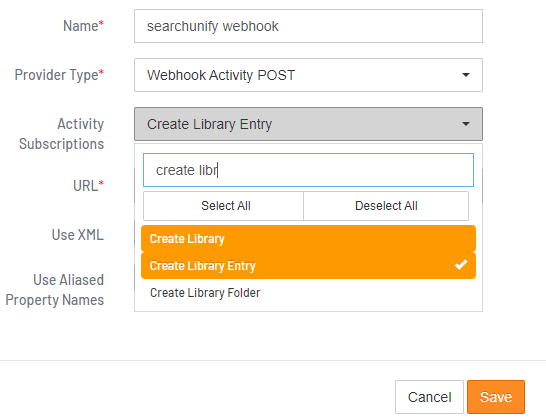Deselect the Create Library Entry option
Screen dimensions: 546x419
pos(308,265)
